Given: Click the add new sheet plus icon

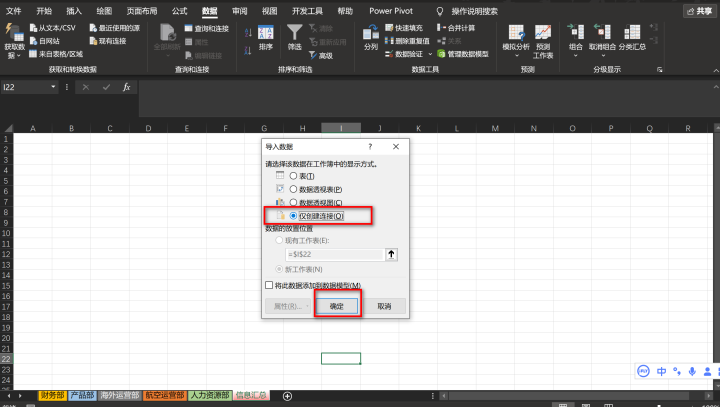Looking at the screenshot, I should pyautogui.click(x=287, y=396).
